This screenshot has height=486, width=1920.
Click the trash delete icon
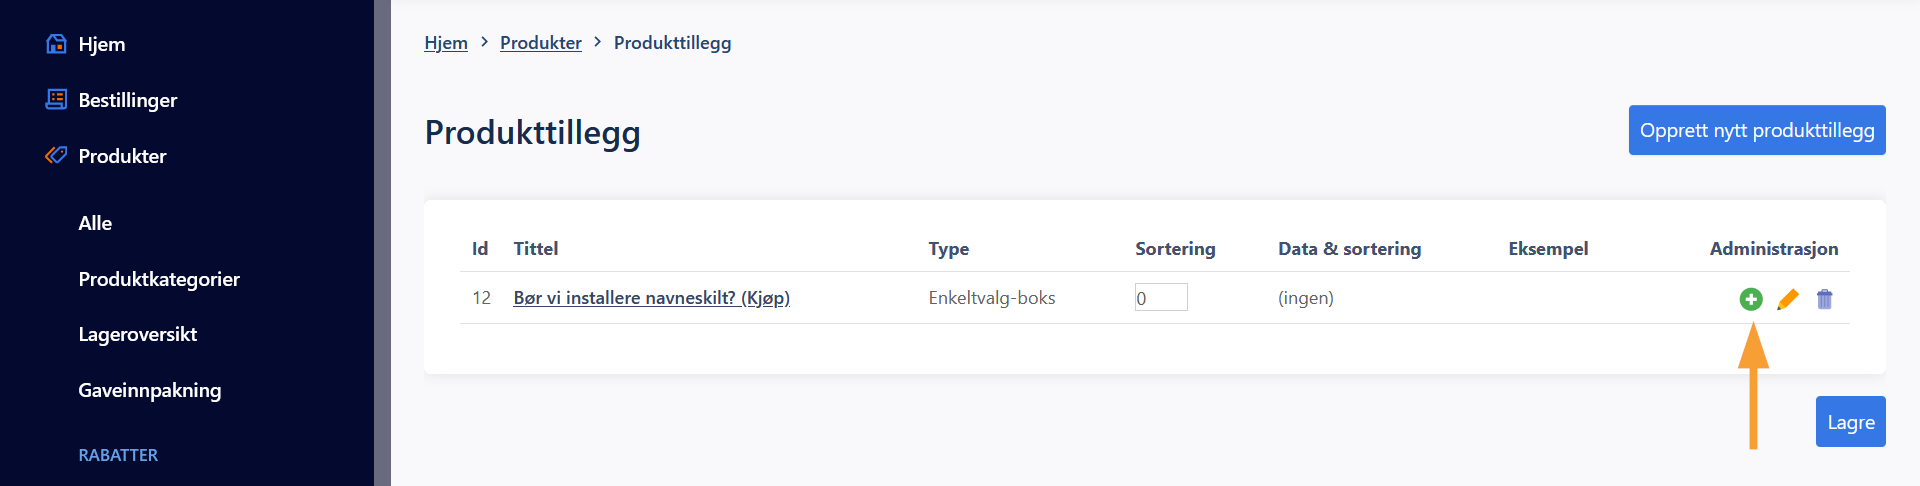tap(1824, 299)
